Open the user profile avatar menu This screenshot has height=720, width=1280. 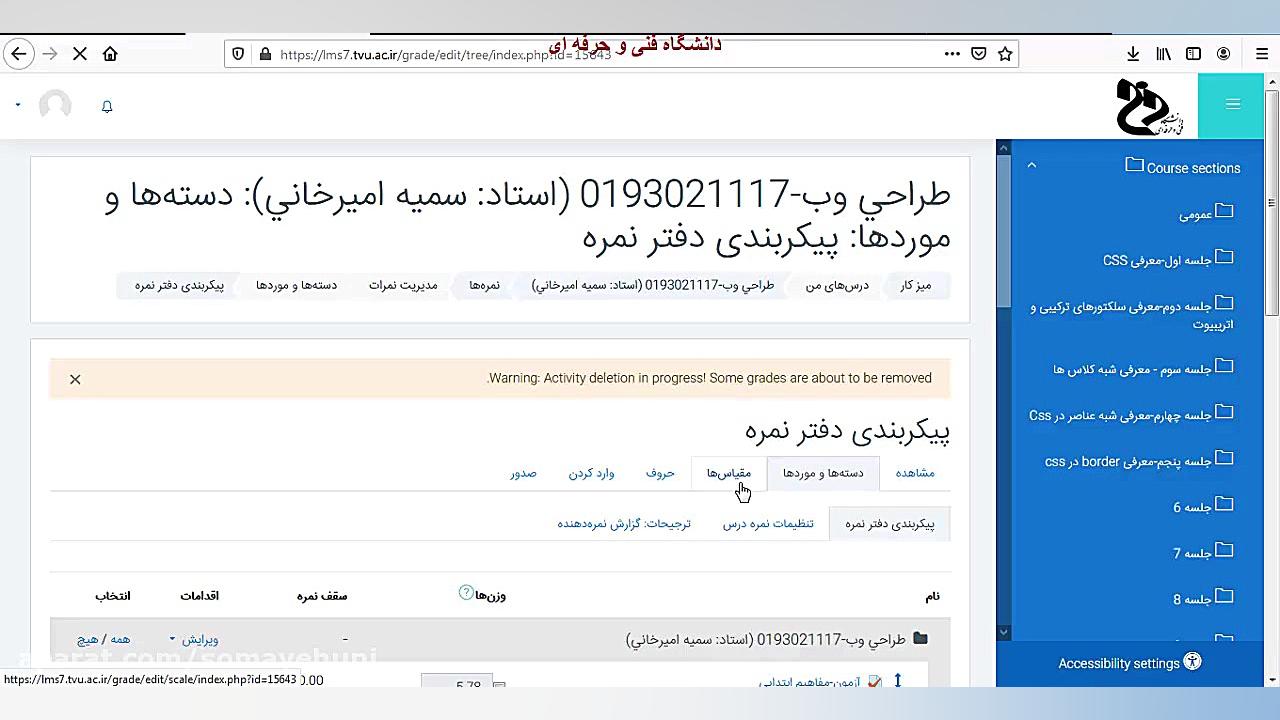[x=55, y=106]
